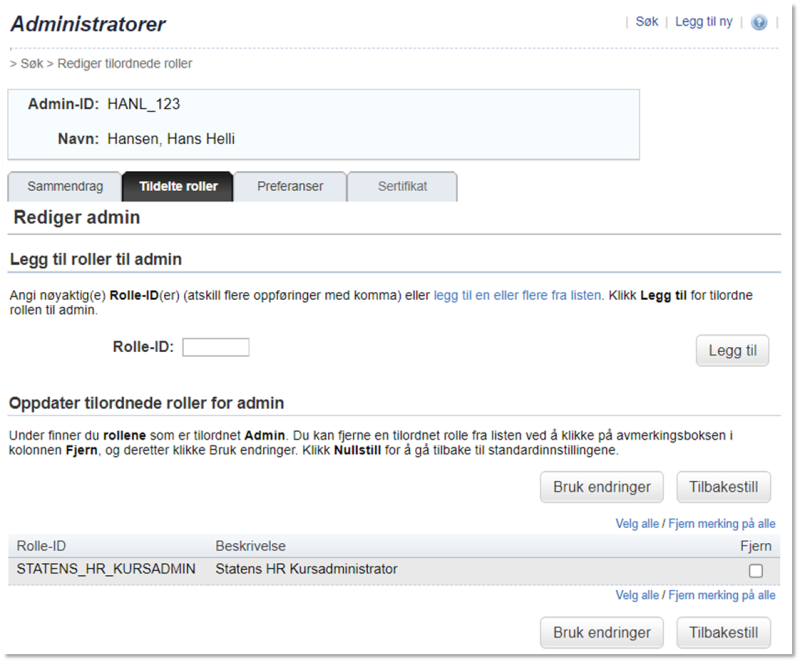Screen dimensions: 800x662
Task: Go to the Sertifikat tab
Action: (402, 187)
